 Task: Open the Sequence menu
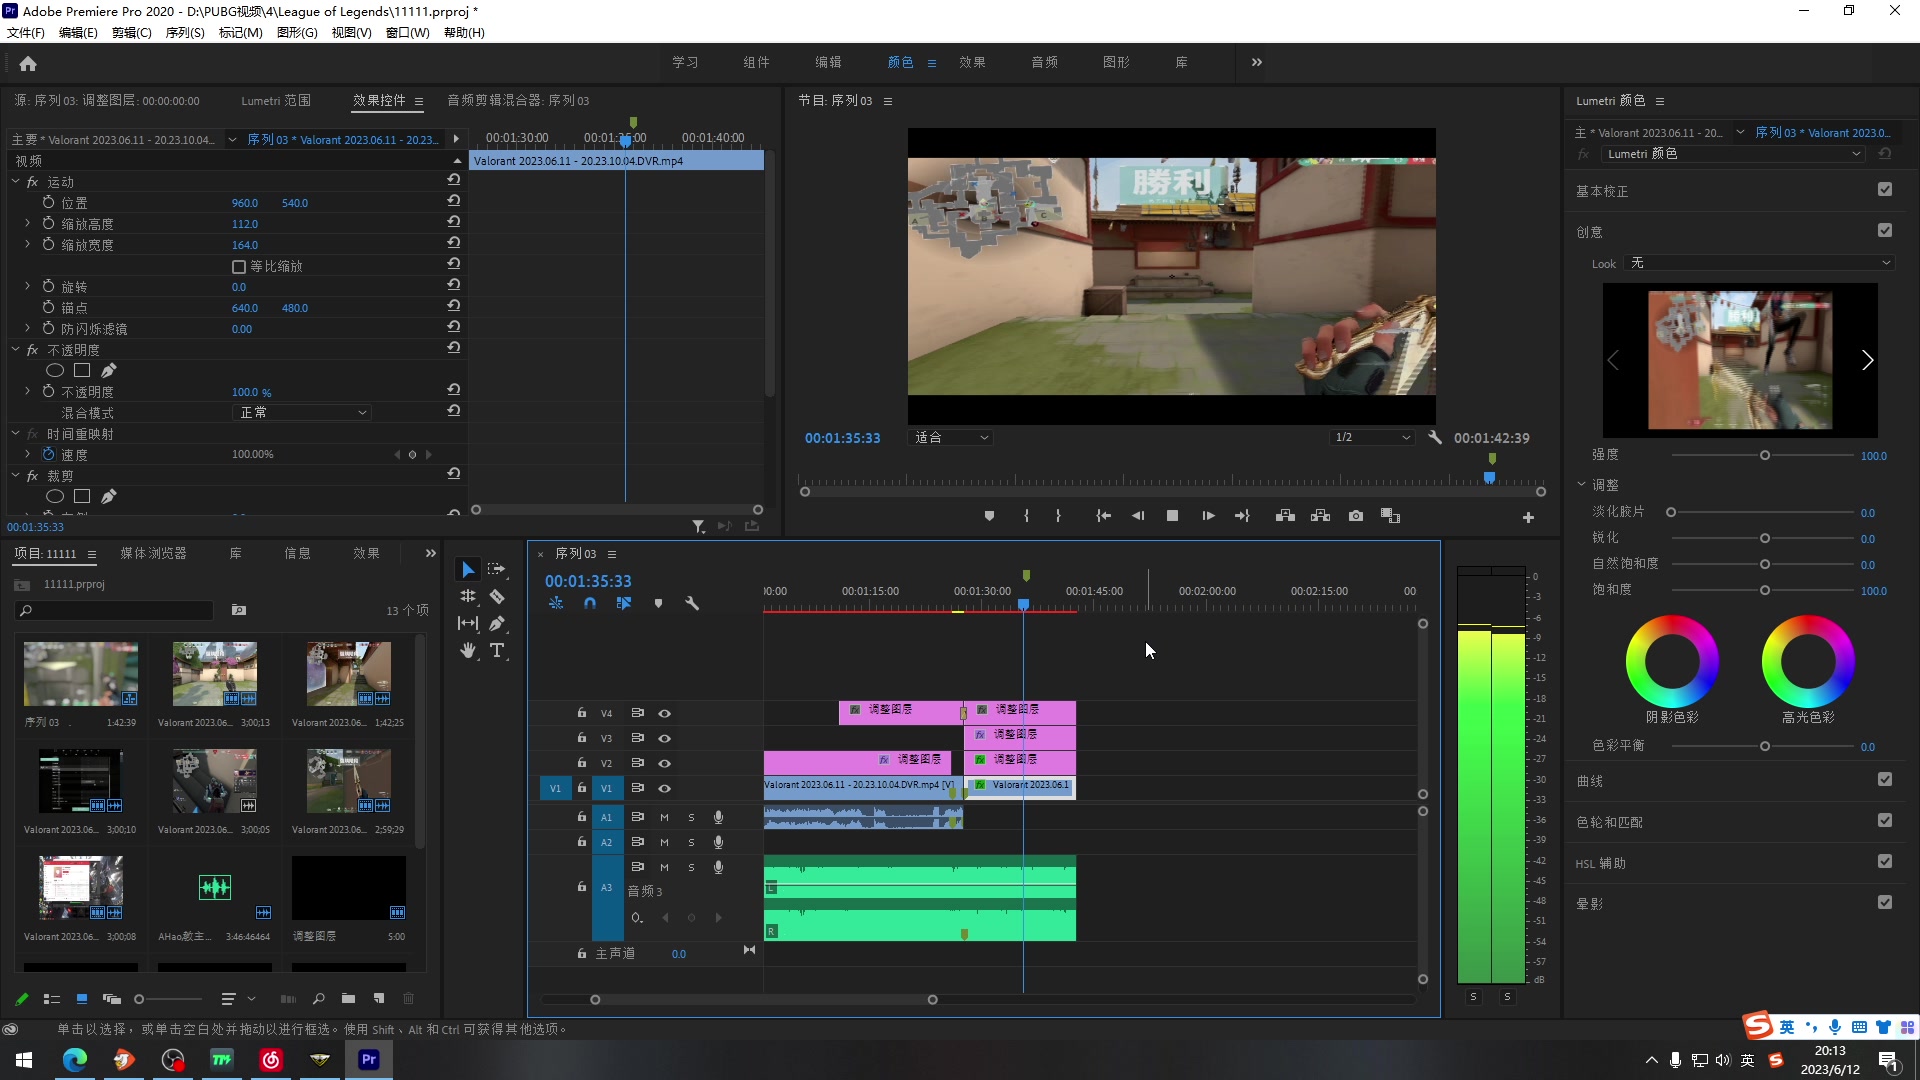[185, 32]
